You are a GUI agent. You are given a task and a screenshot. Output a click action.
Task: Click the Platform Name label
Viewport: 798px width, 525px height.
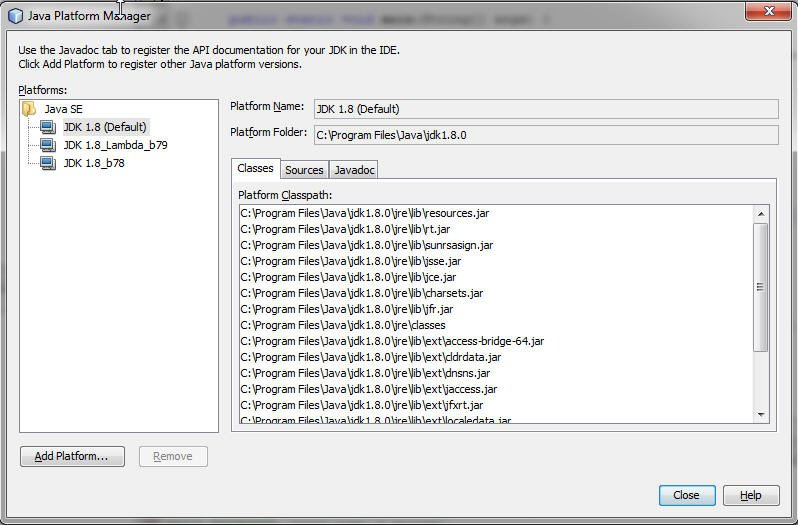pyautogui.click(x=267, y=106)
